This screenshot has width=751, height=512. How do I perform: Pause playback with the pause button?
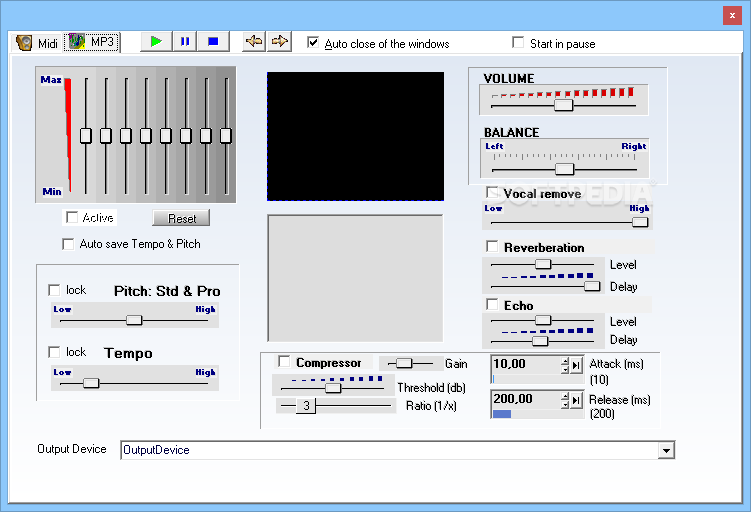pyautogui.click(x=185, y=42)
